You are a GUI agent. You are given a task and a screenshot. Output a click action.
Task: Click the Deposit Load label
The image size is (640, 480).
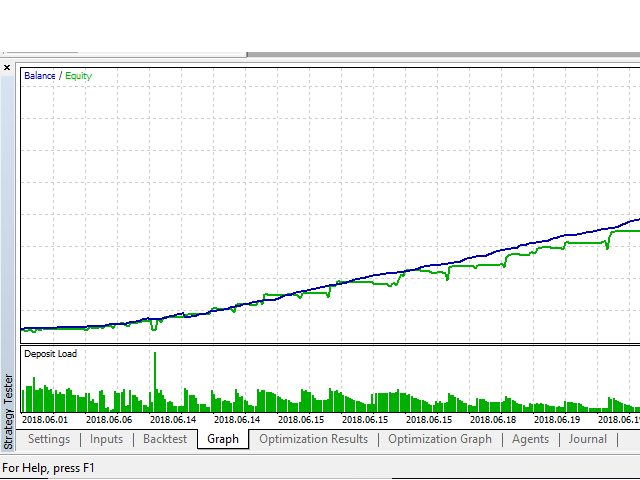50,354
